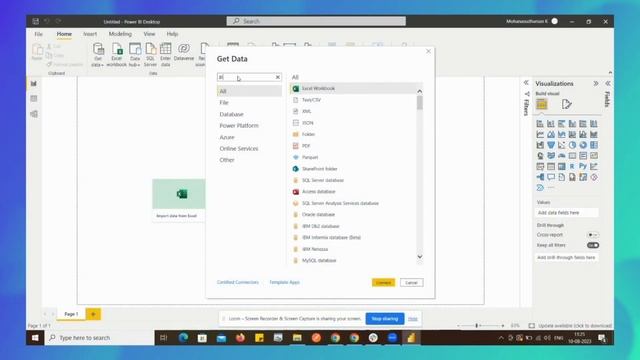Select the Format visual icon

point(566,104)
